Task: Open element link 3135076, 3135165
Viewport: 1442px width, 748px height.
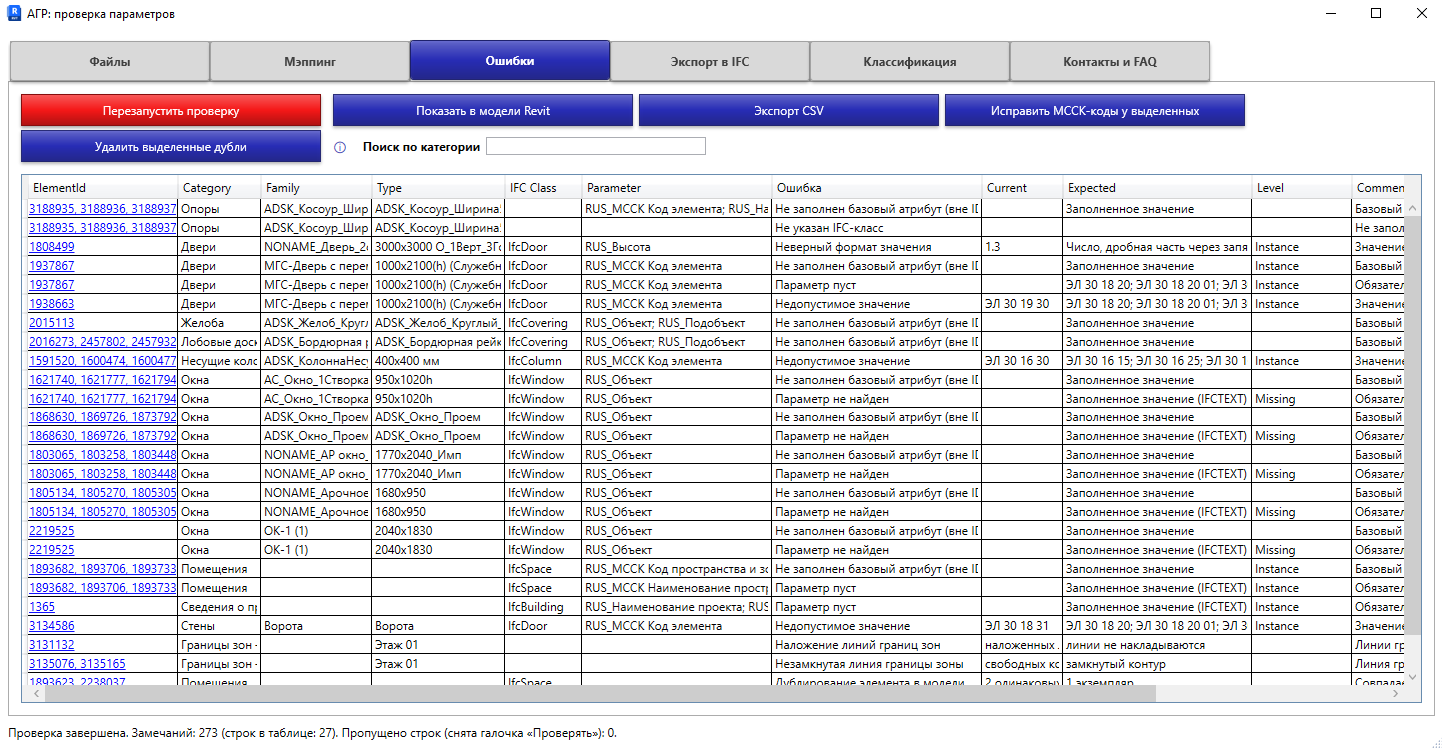Action: coord(77,664)
